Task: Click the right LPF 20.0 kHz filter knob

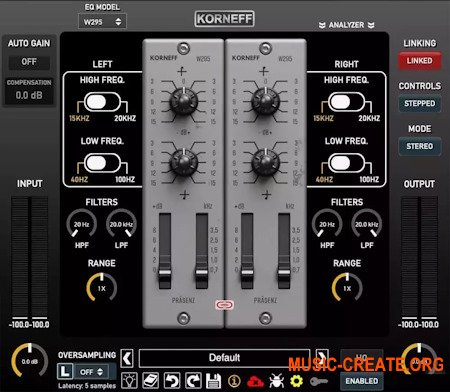Action: tap(367, 224)
